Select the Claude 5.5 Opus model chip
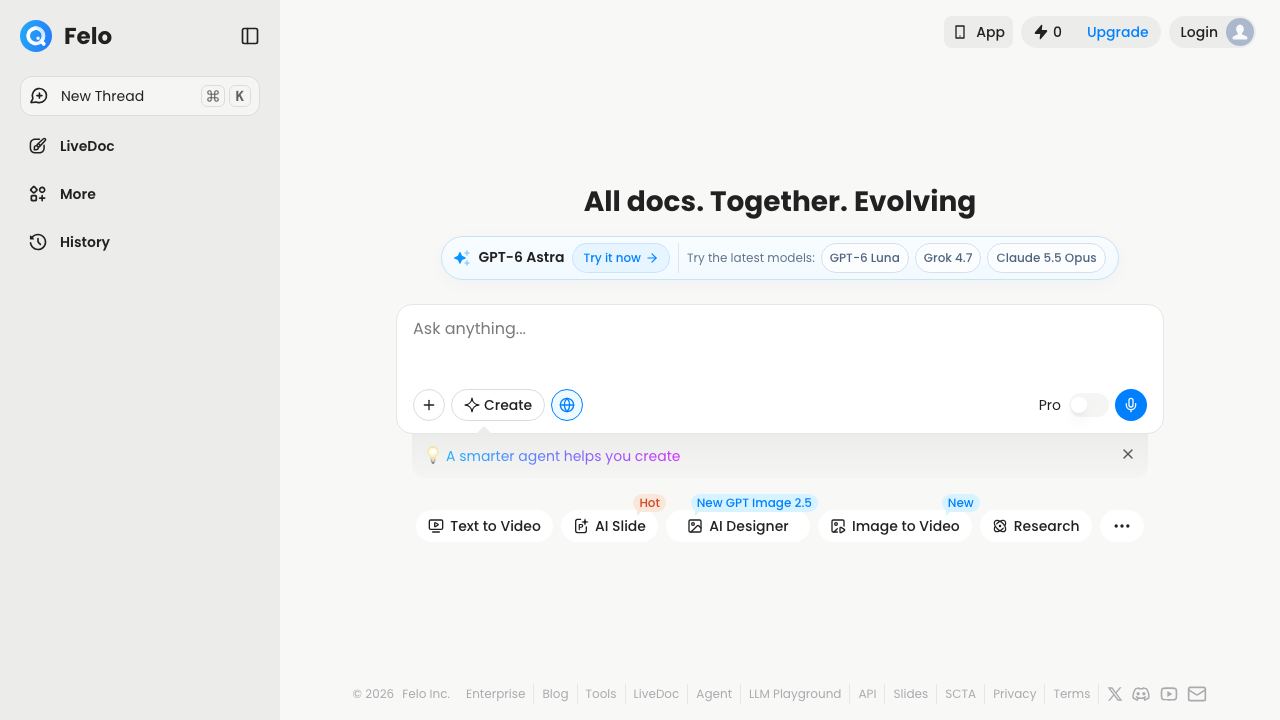This screenshot has width=1280, height=720. pyautogui.click(x=1046, y=258)
